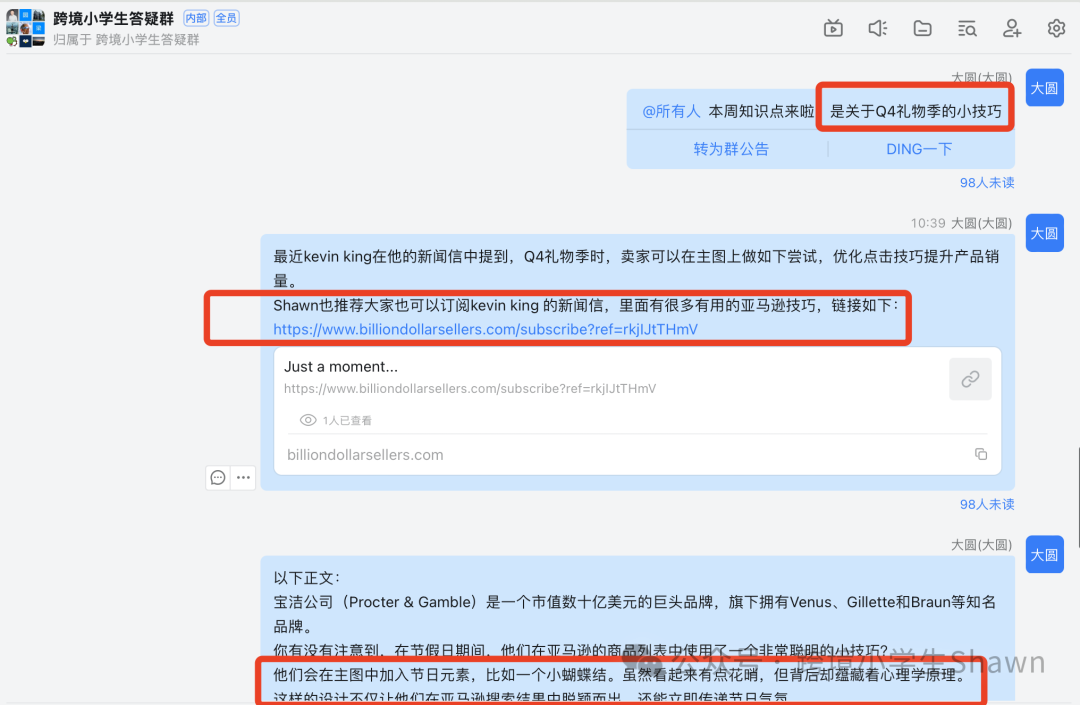Click the copy icon beside billiondollarsellers.com
The height and width of the screenshot is (705, 1080).
click(981, 453)
